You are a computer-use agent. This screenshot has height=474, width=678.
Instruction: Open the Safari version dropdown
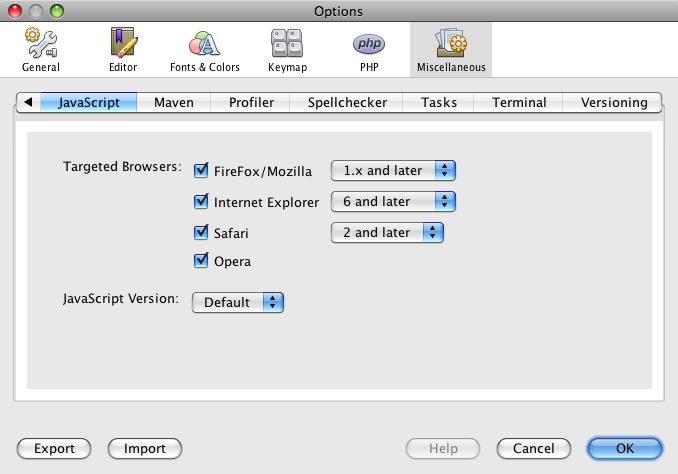point(387,232)
